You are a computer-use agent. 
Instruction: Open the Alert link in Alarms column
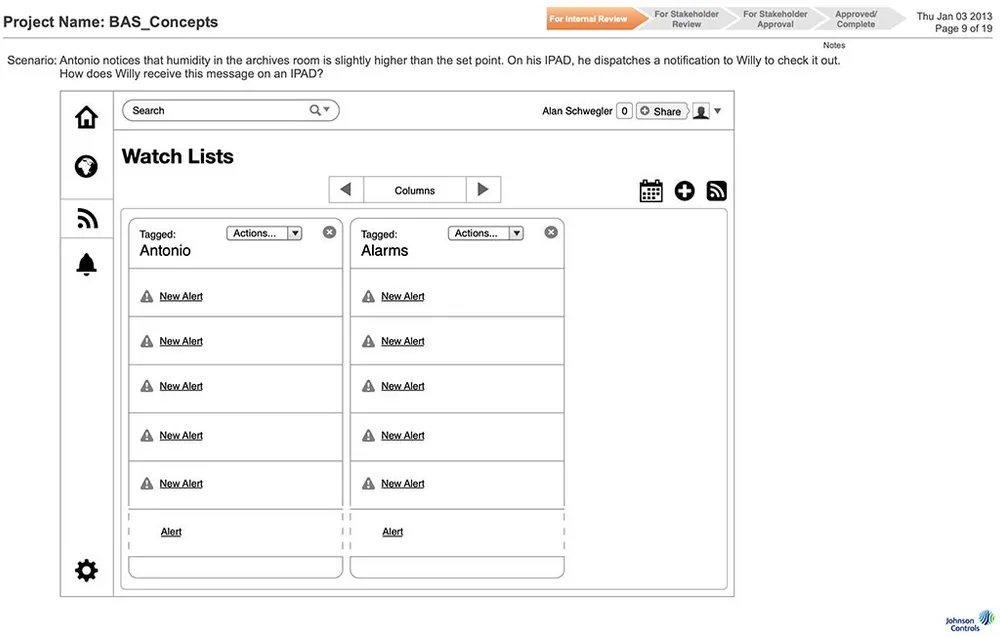(393, 532)
